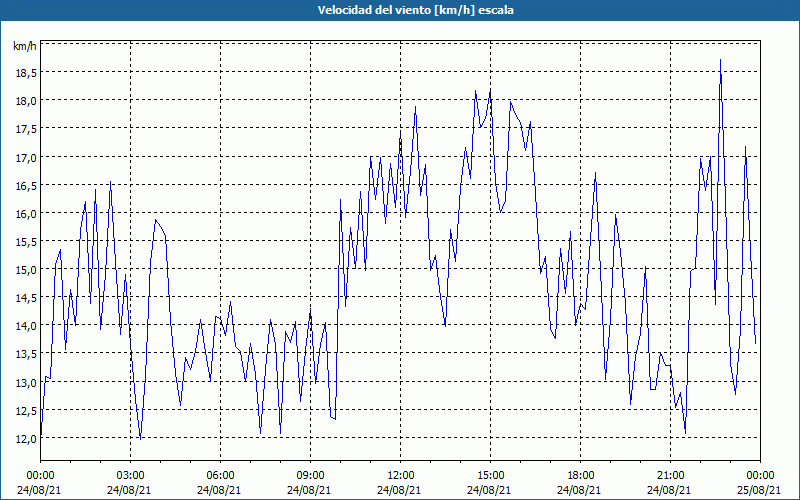Screen dimensions: 800x500
Task: Pick the '16,5' y-axis tick label
Action: (x=26, y=186)
